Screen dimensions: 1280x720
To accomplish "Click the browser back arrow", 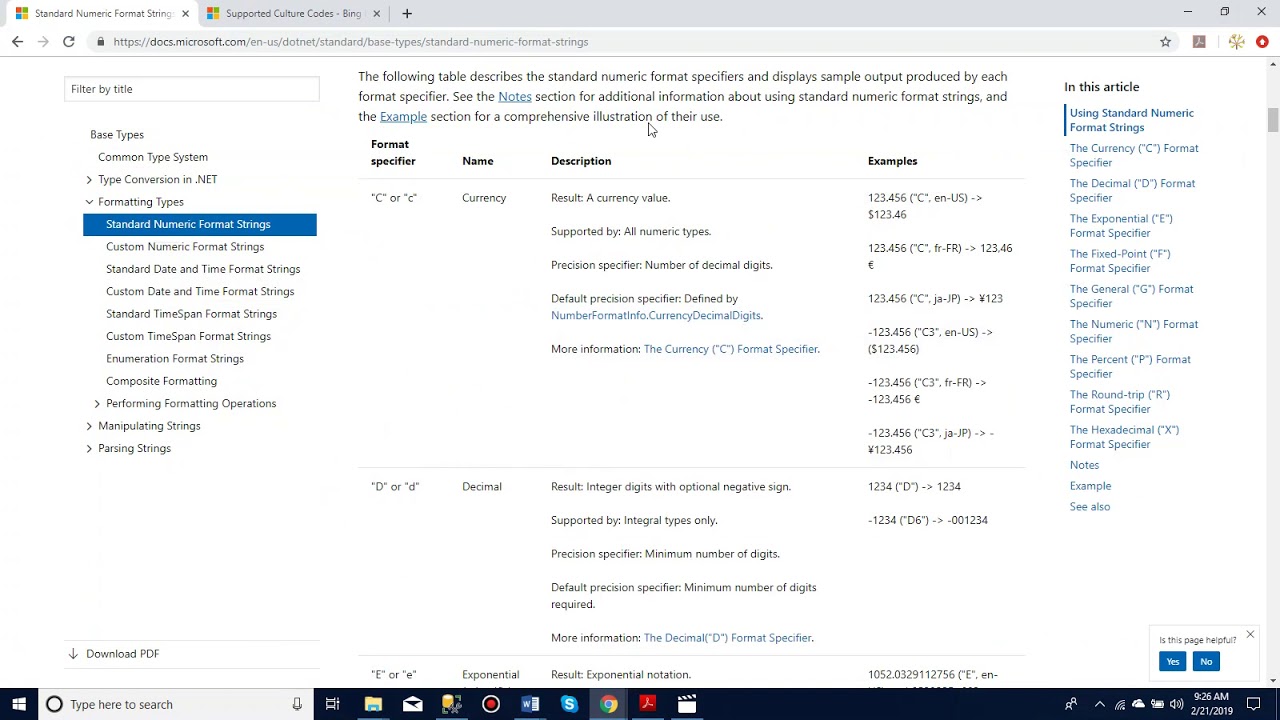I will coord(17,41).
